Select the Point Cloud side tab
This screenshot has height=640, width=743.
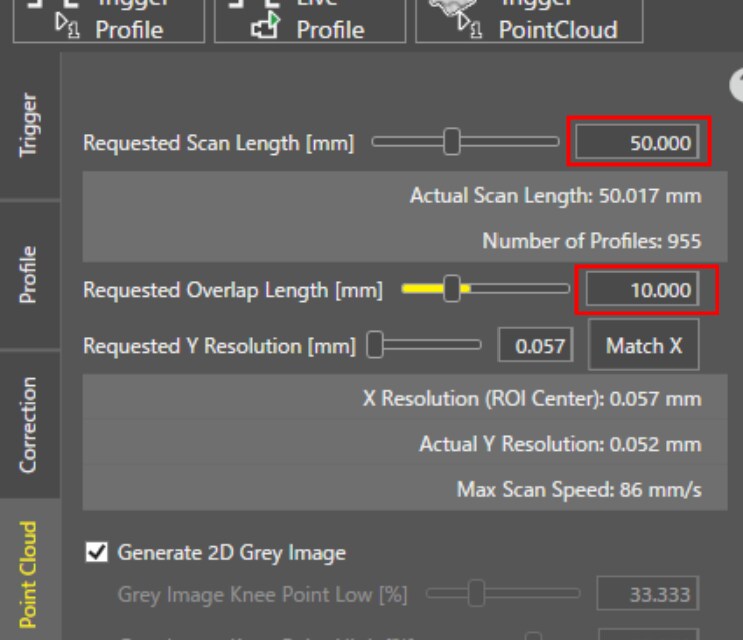point(30,573)
